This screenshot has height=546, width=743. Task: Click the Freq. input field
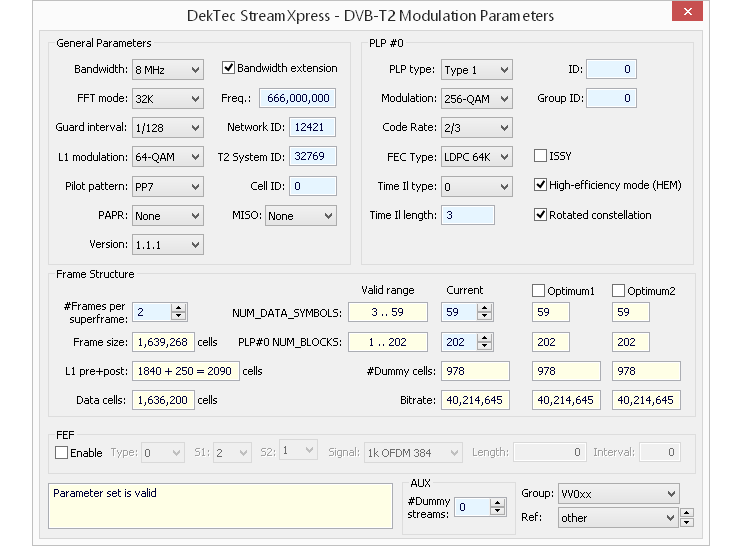(x=298, y=98)
